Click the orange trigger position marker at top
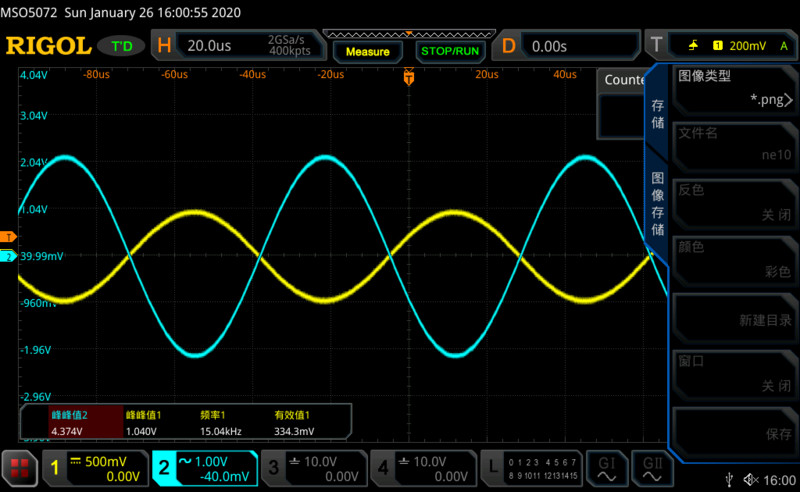Viewport: 800px width, 492px height. 408,76
